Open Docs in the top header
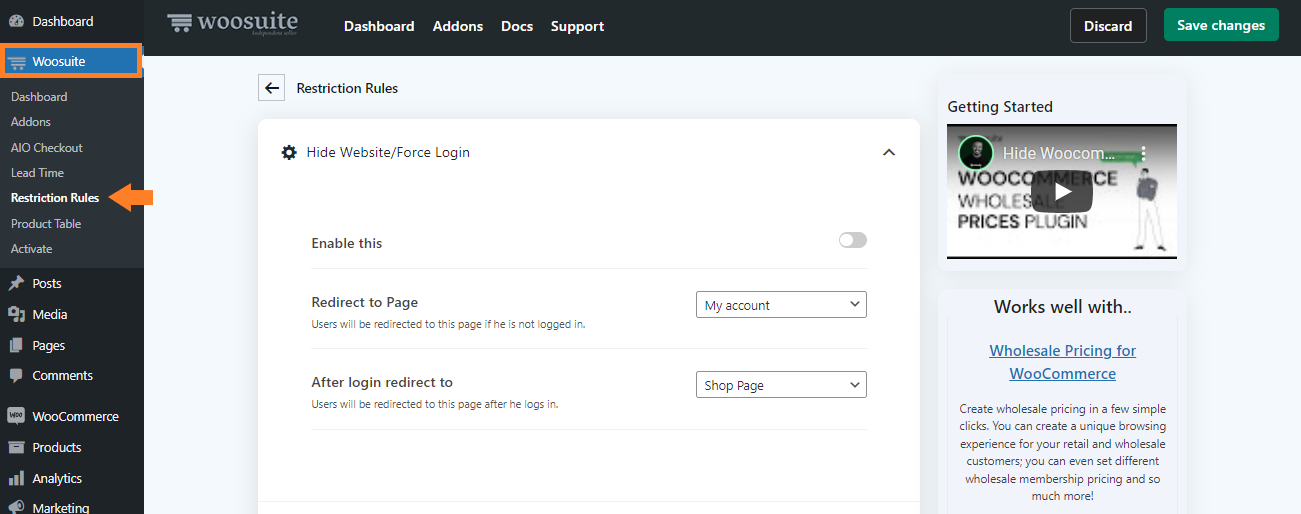 [517, 26]
